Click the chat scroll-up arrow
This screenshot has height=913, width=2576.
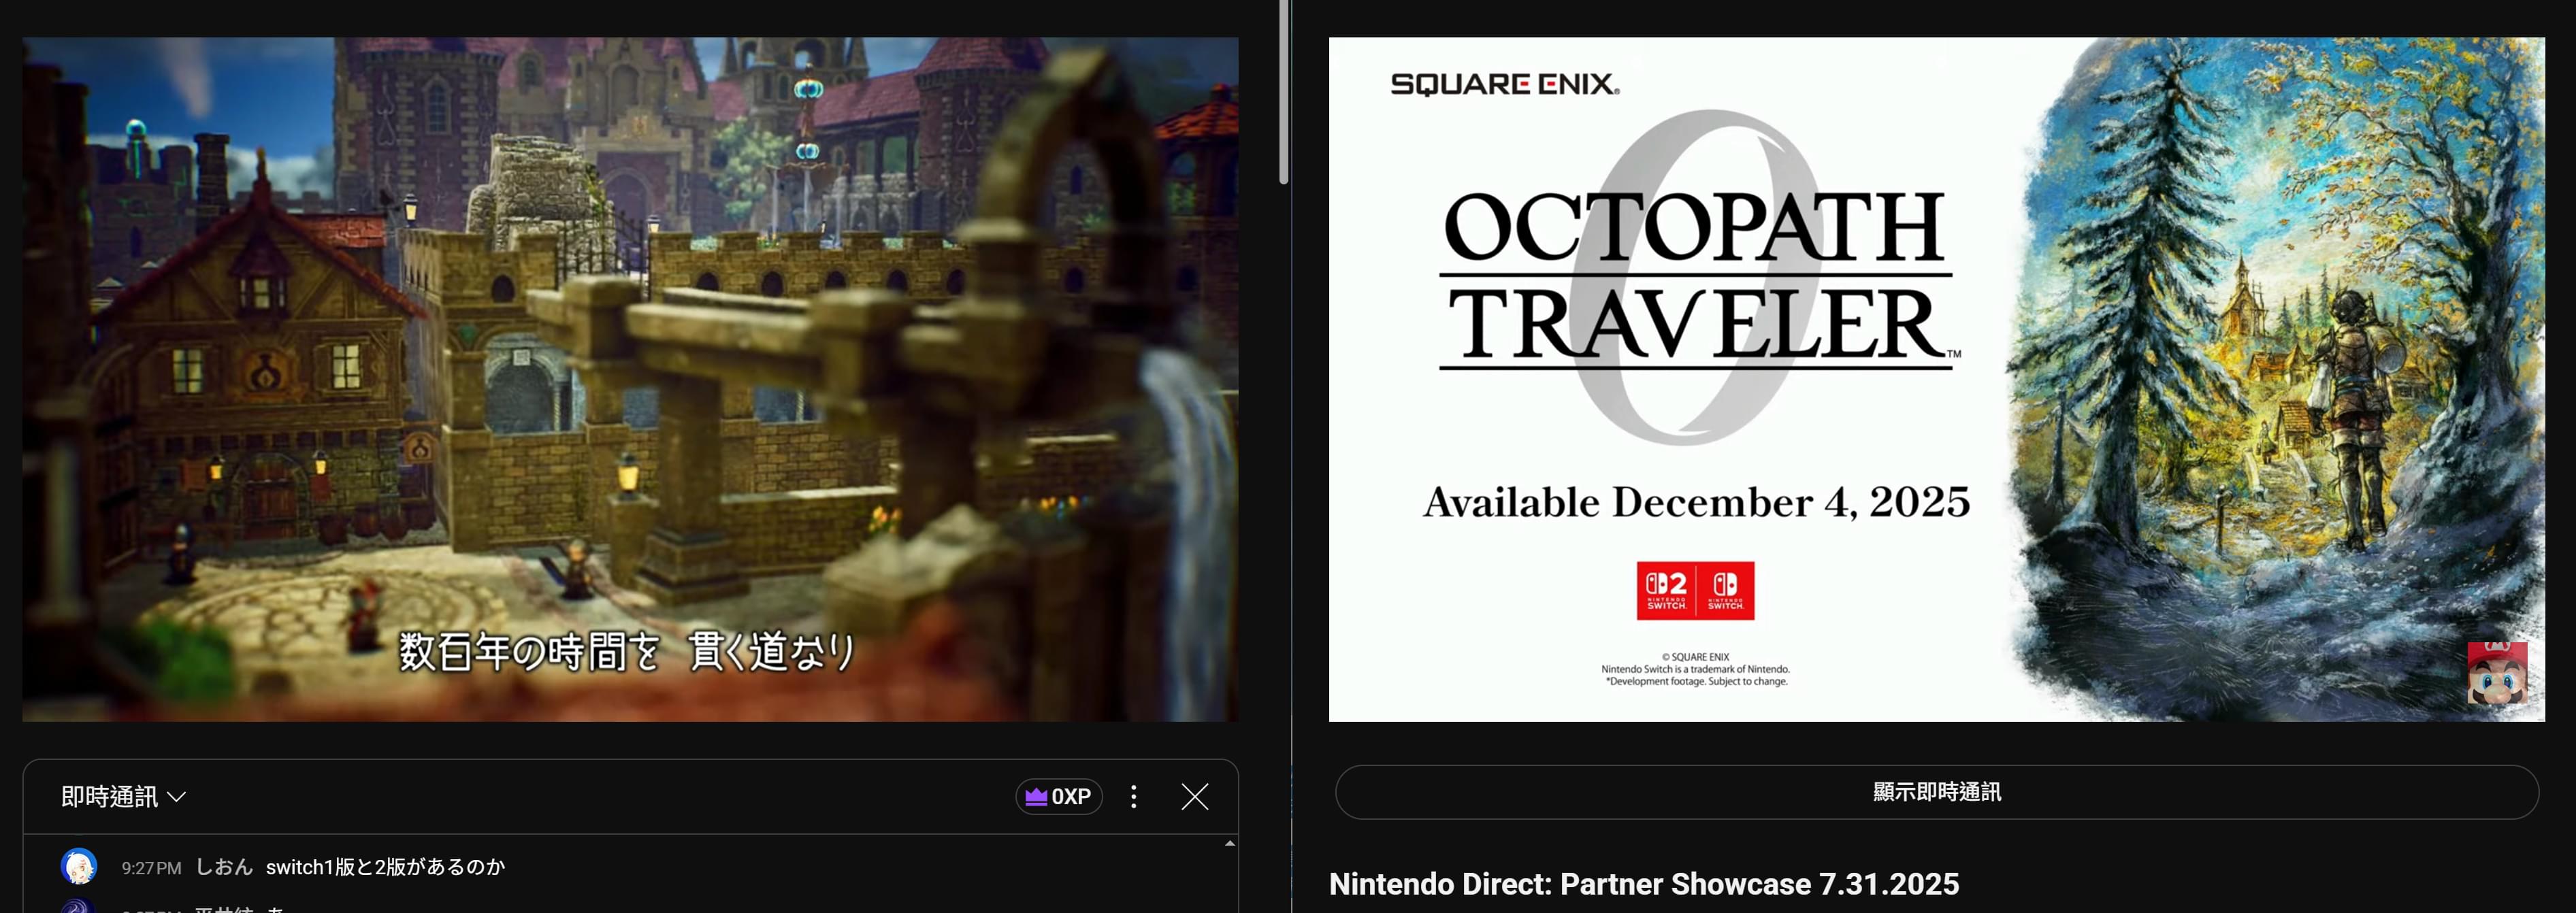point(1230,844)
